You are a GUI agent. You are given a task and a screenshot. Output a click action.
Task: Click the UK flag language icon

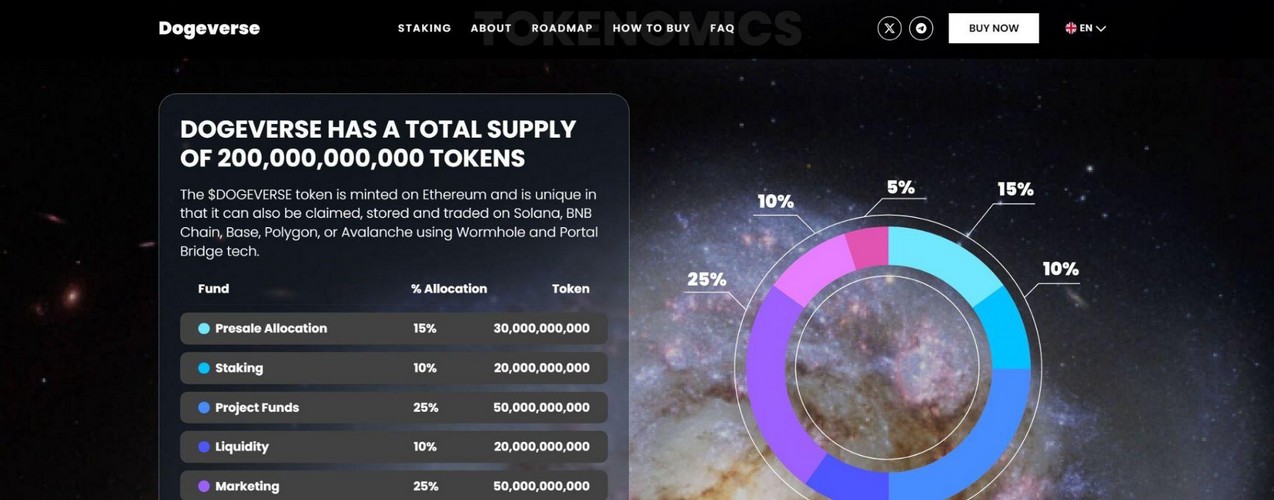click(1071, 28)
